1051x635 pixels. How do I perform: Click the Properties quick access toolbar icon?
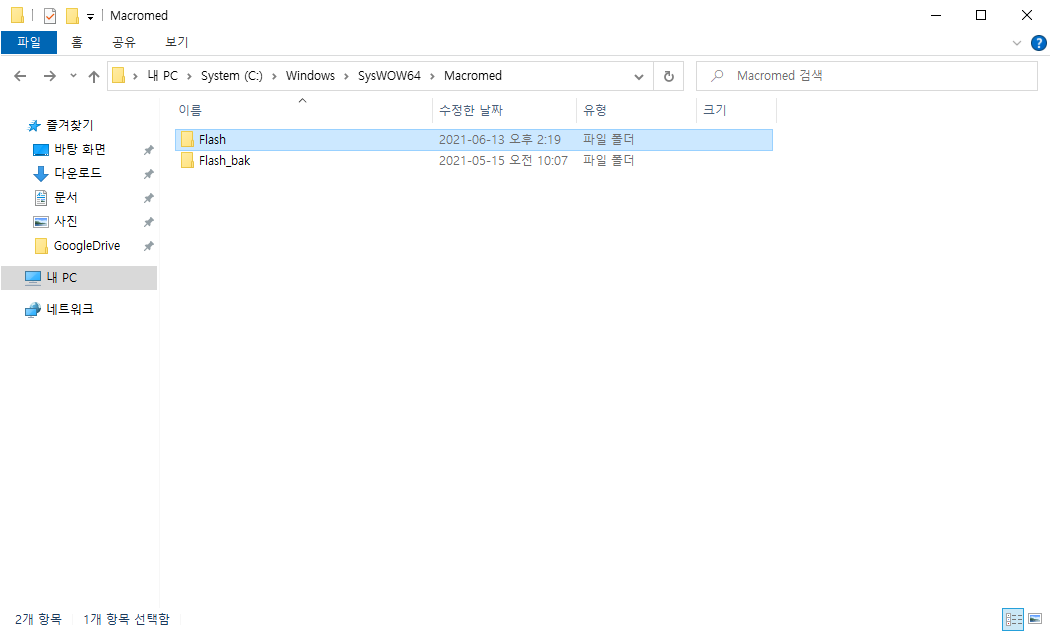tap(50, 15)
